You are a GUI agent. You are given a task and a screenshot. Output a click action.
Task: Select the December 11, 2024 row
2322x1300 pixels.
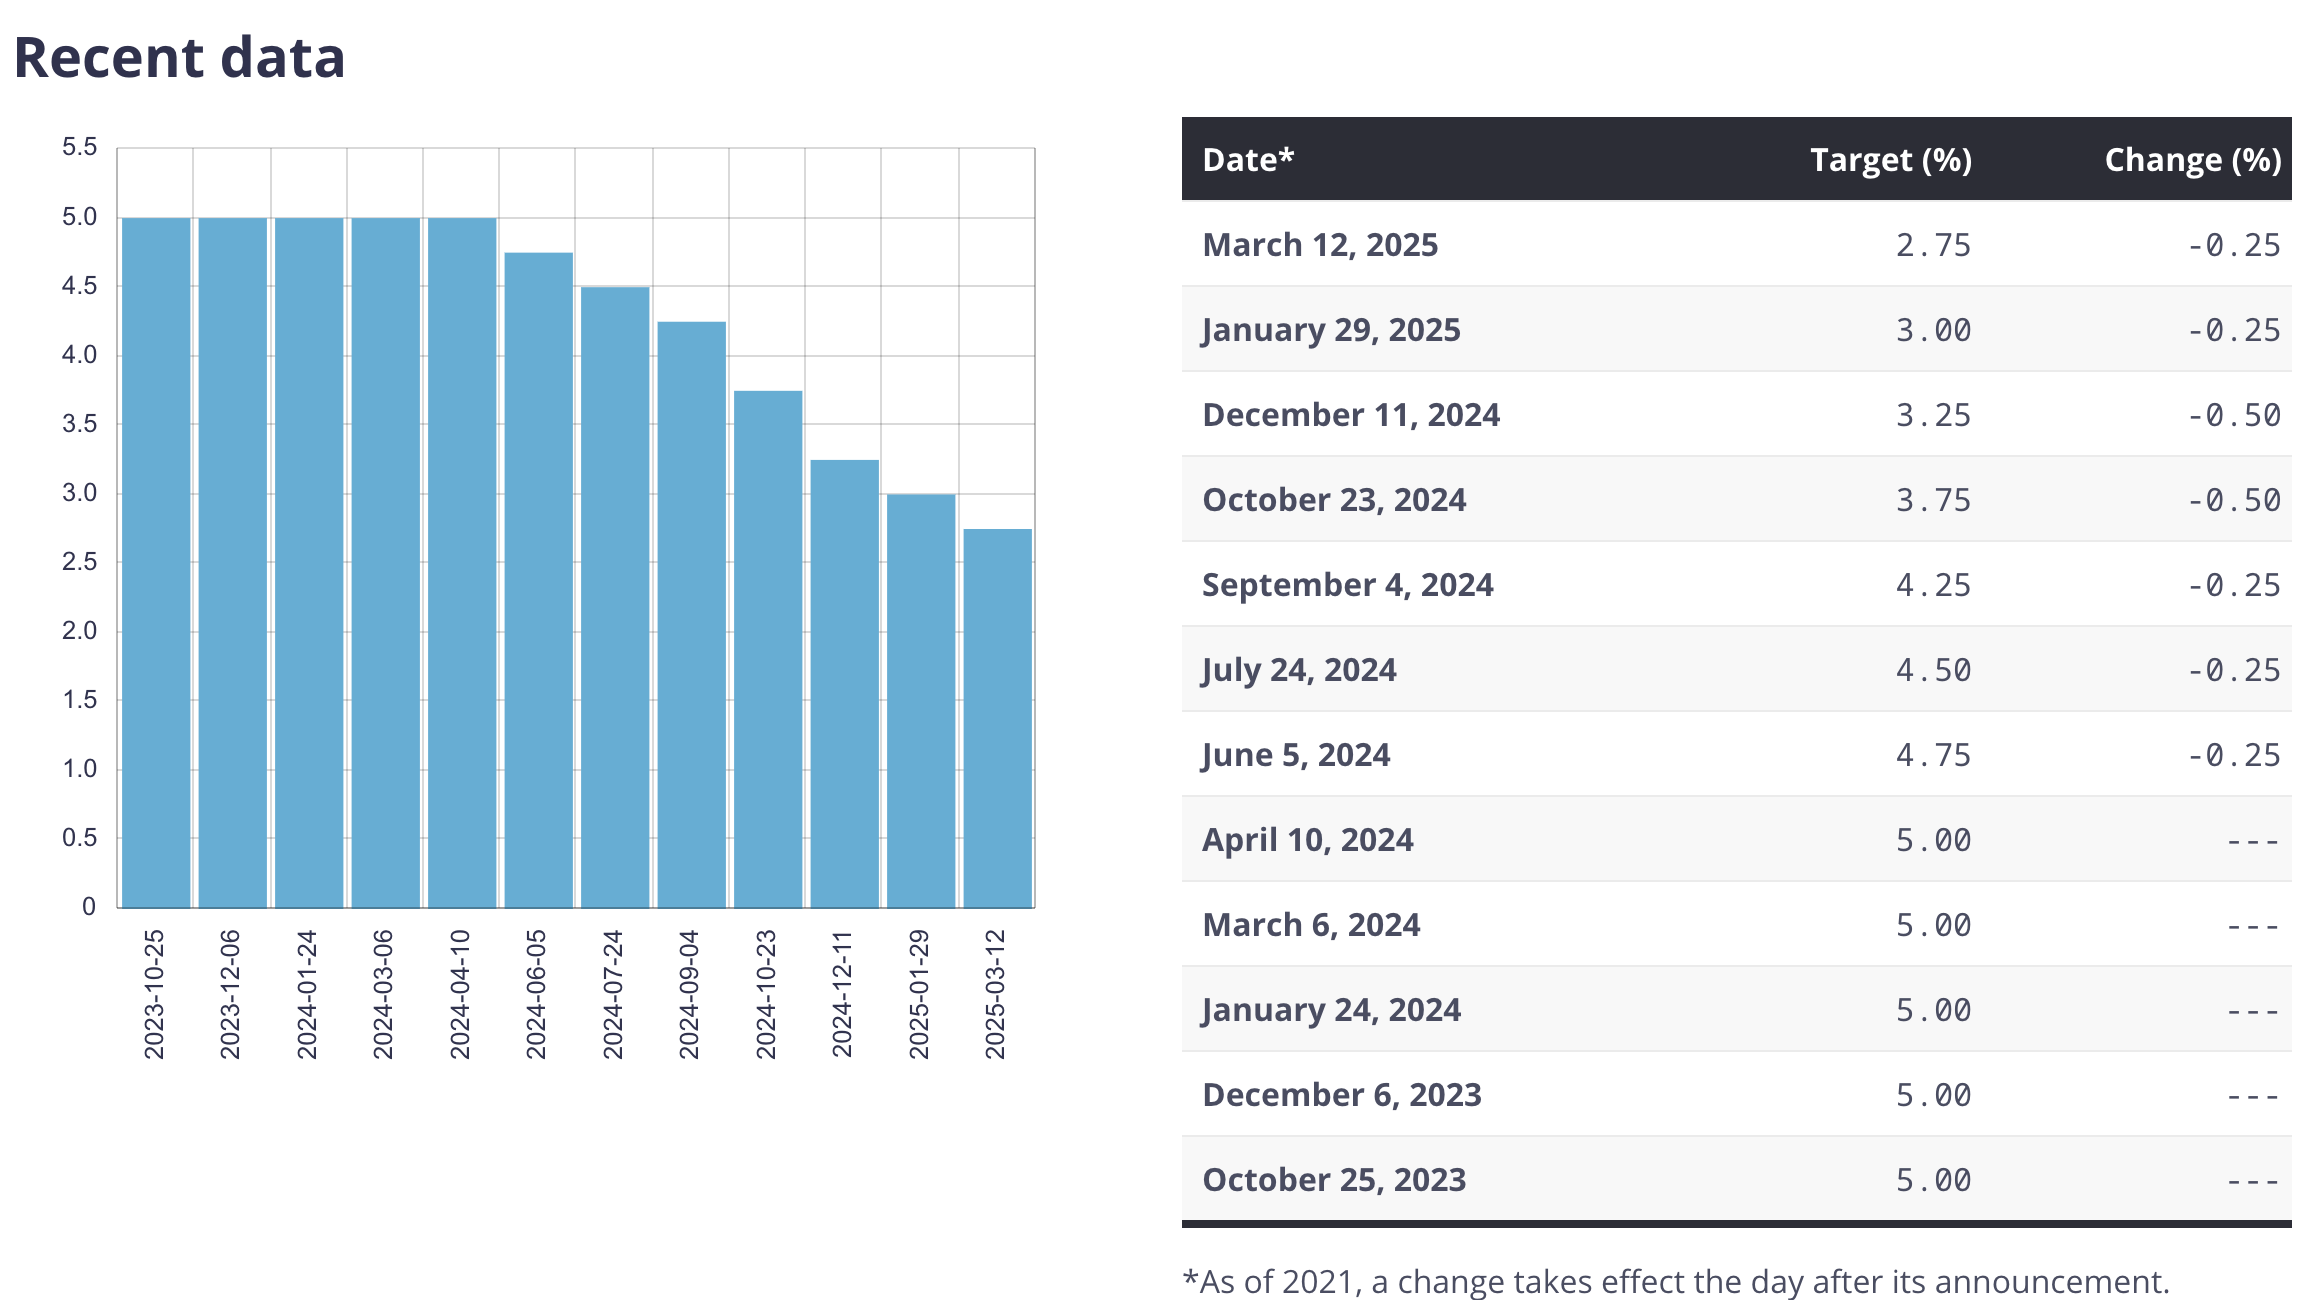click(1736, 415)
